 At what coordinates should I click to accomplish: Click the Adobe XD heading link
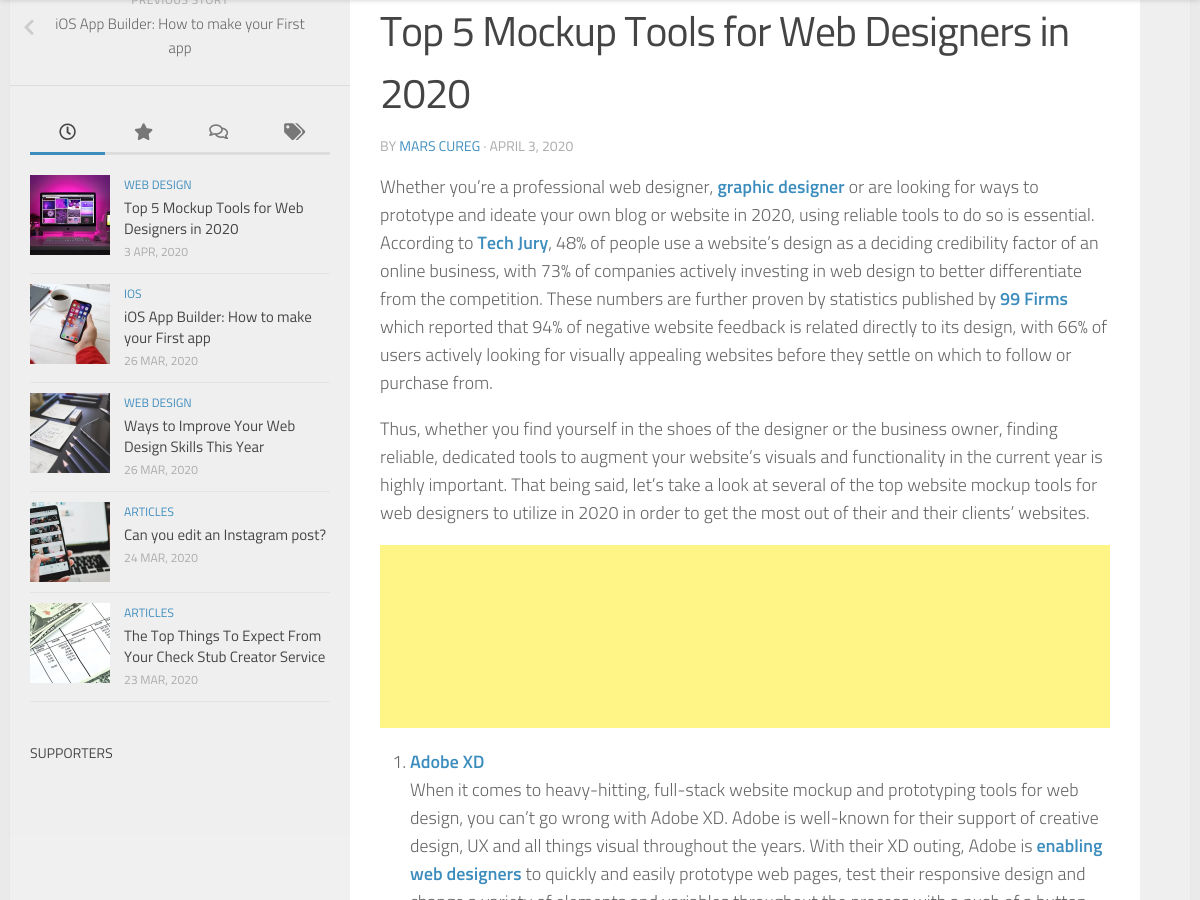pos(447,762)
